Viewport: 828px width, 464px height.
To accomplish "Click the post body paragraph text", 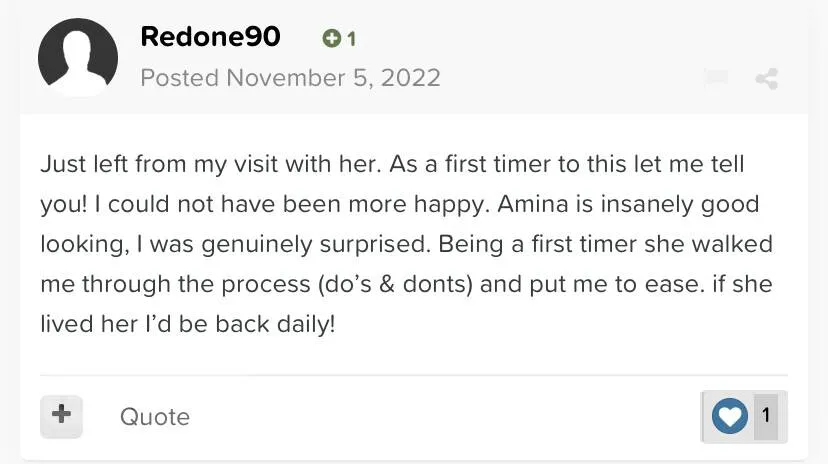I will click(400, 244).
